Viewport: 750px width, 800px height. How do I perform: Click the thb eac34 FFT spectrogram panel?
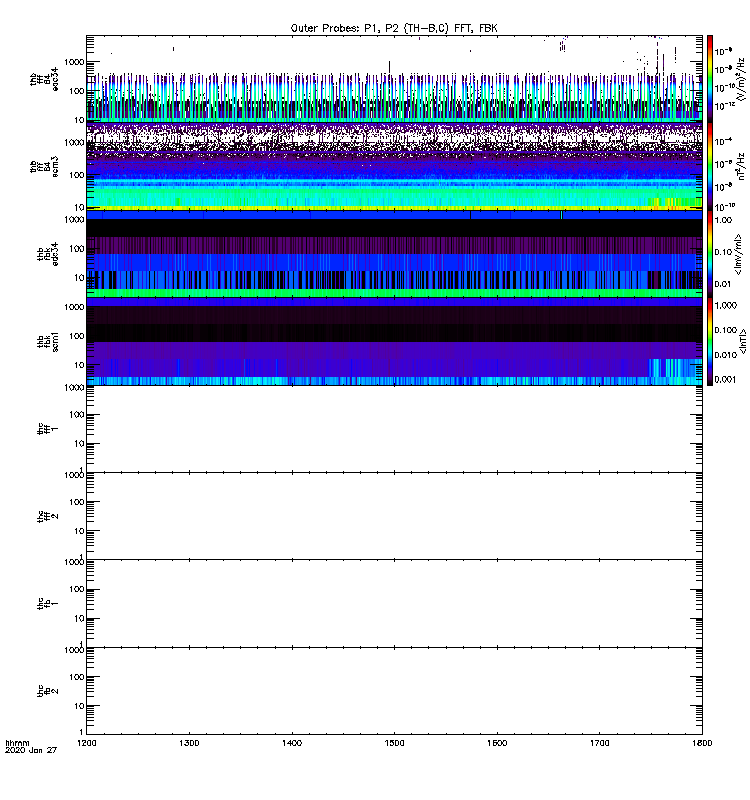[x=394, y=78]
